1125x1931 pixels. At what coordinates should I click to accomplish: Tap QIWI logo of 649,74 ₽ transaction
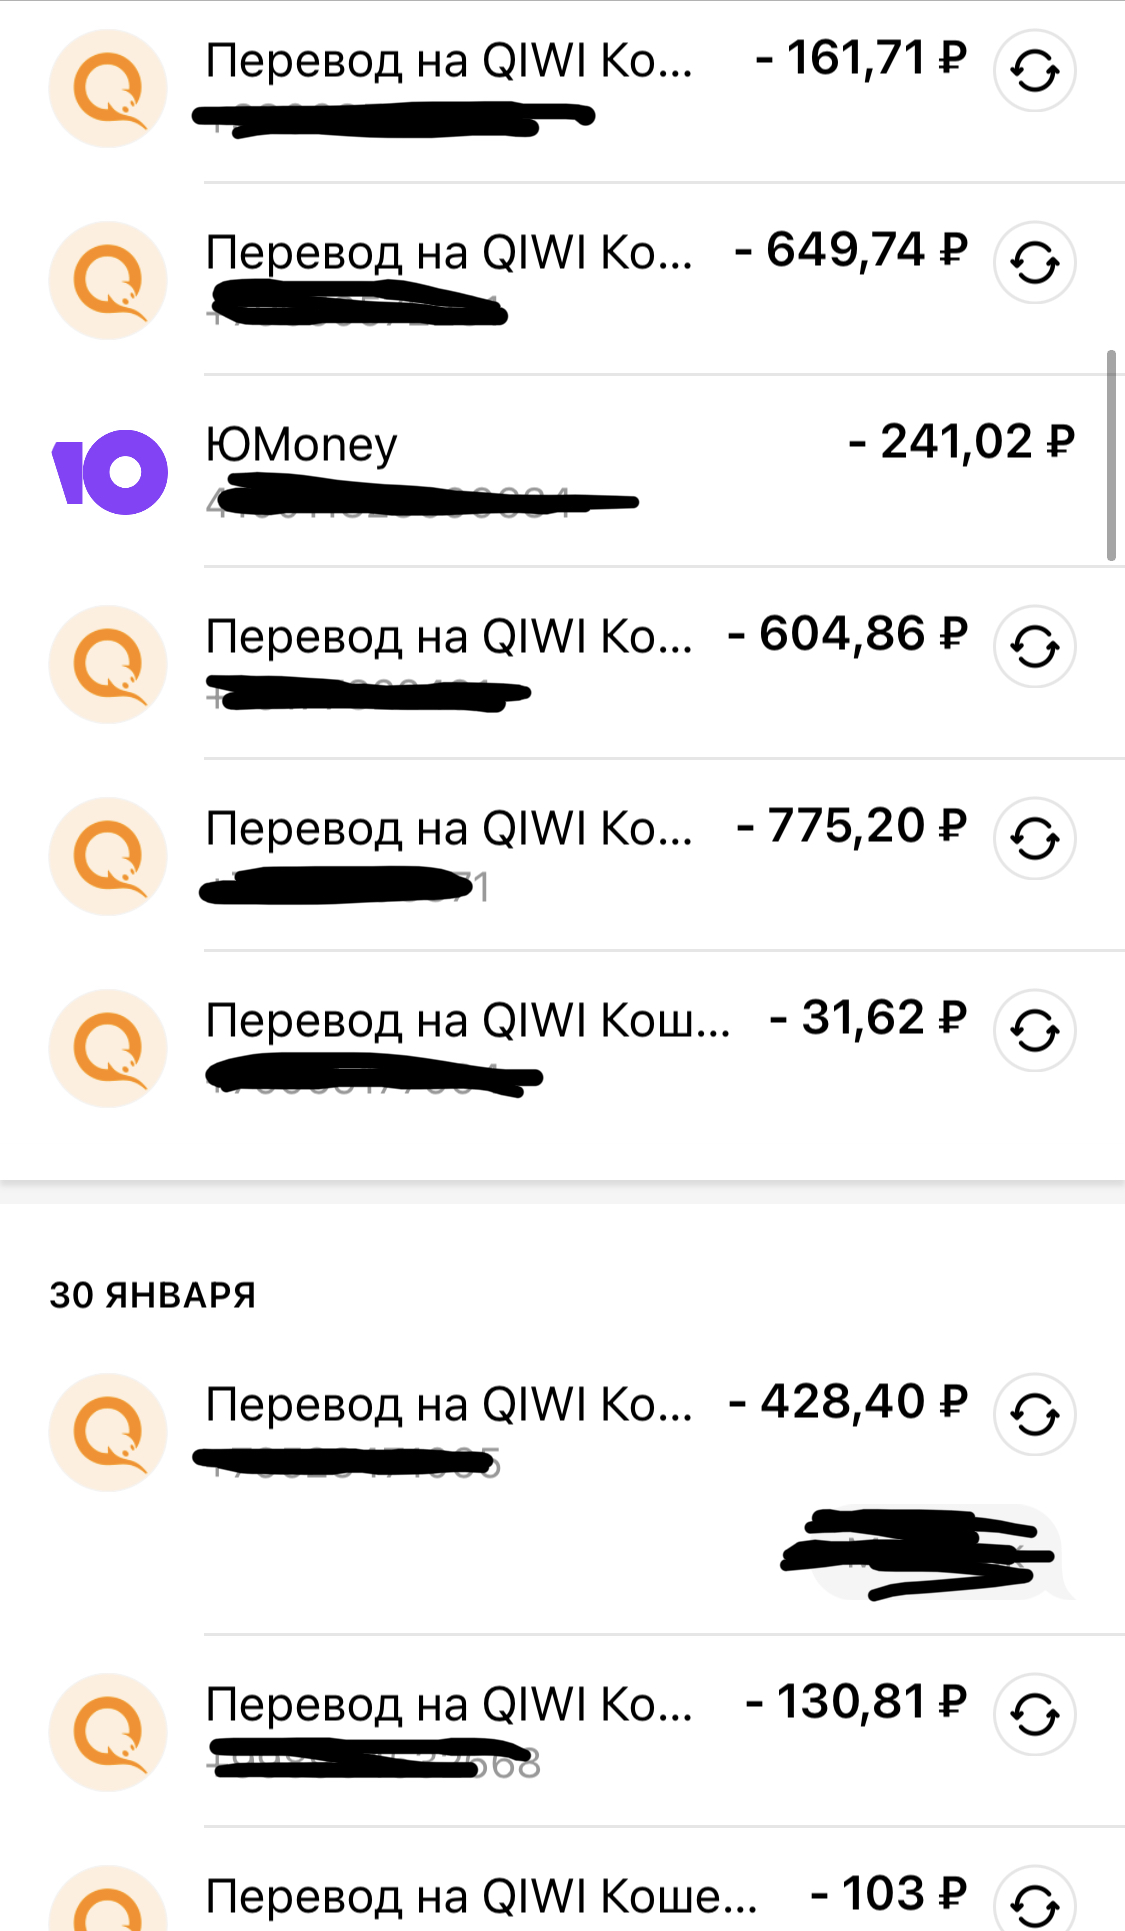[x=108, y=280]
